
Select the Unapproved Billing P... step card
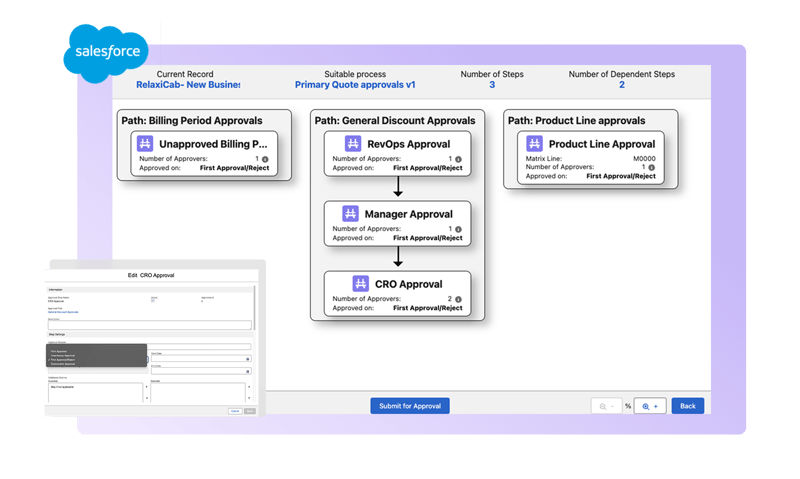point(204,154)
